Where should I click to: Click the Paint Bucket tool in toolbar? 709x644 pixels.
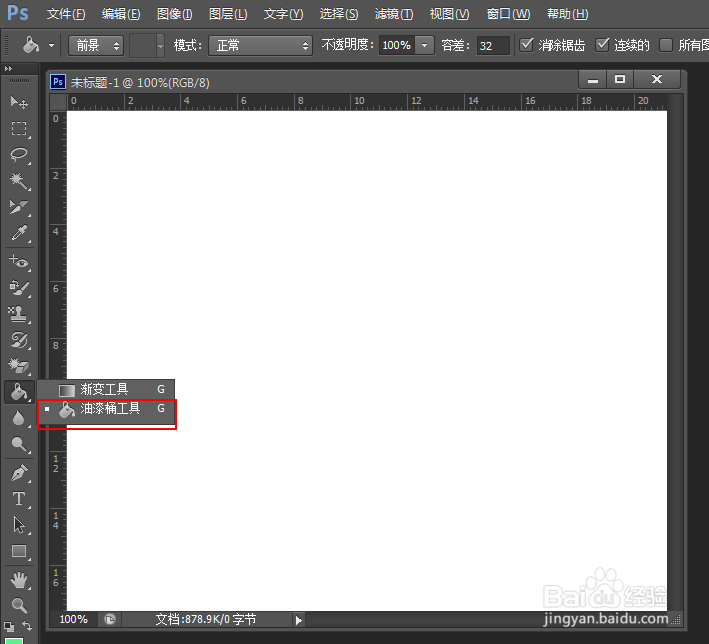[x=19, y=392]
